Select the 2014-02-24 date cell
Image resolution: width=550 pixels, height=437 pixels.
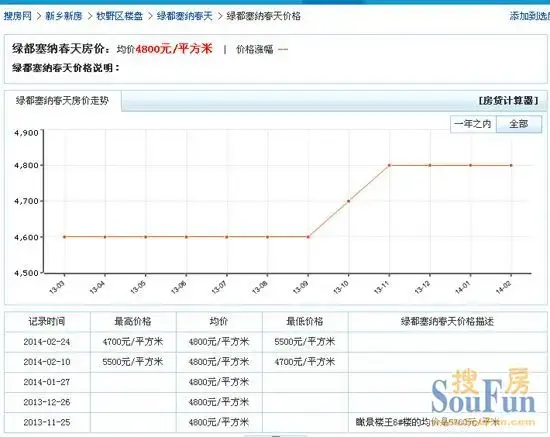pyautogui.click(x=47, y=342)
